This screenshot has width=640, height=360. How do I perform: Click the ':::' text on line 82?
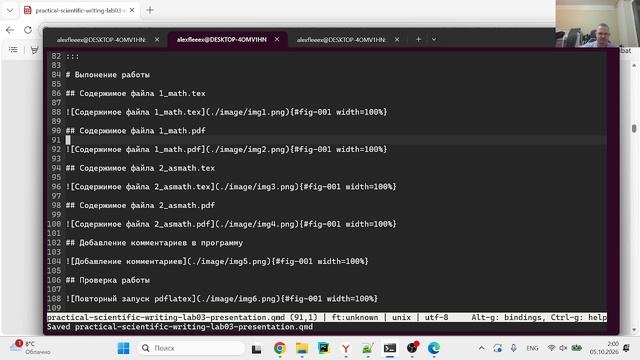click(72, 56)
